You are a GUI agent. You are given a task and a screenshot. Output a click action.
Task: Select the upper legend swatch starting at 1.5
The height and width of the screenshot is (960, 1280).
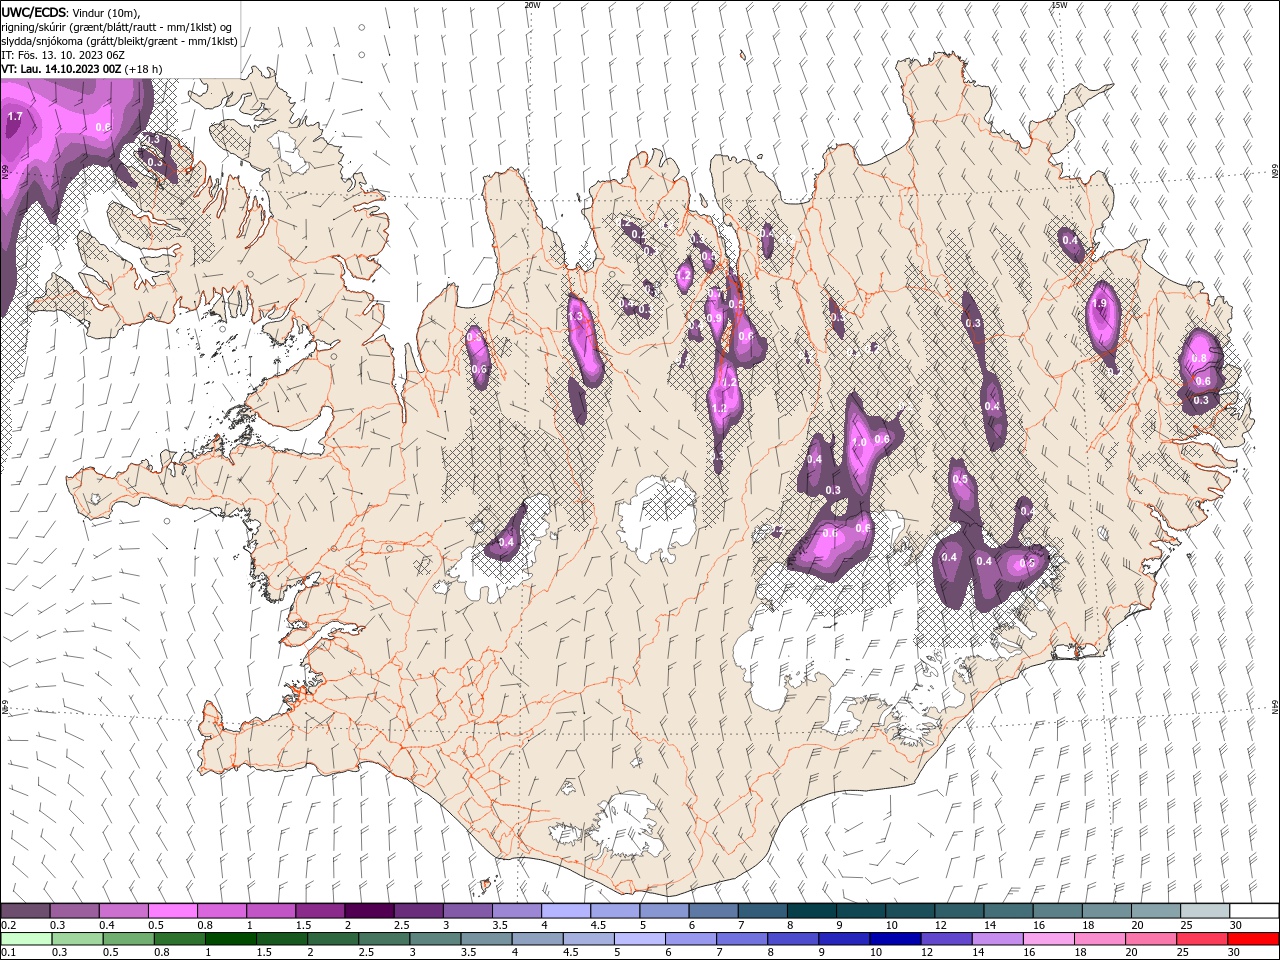pyautogui.click(x=320, y=911)
